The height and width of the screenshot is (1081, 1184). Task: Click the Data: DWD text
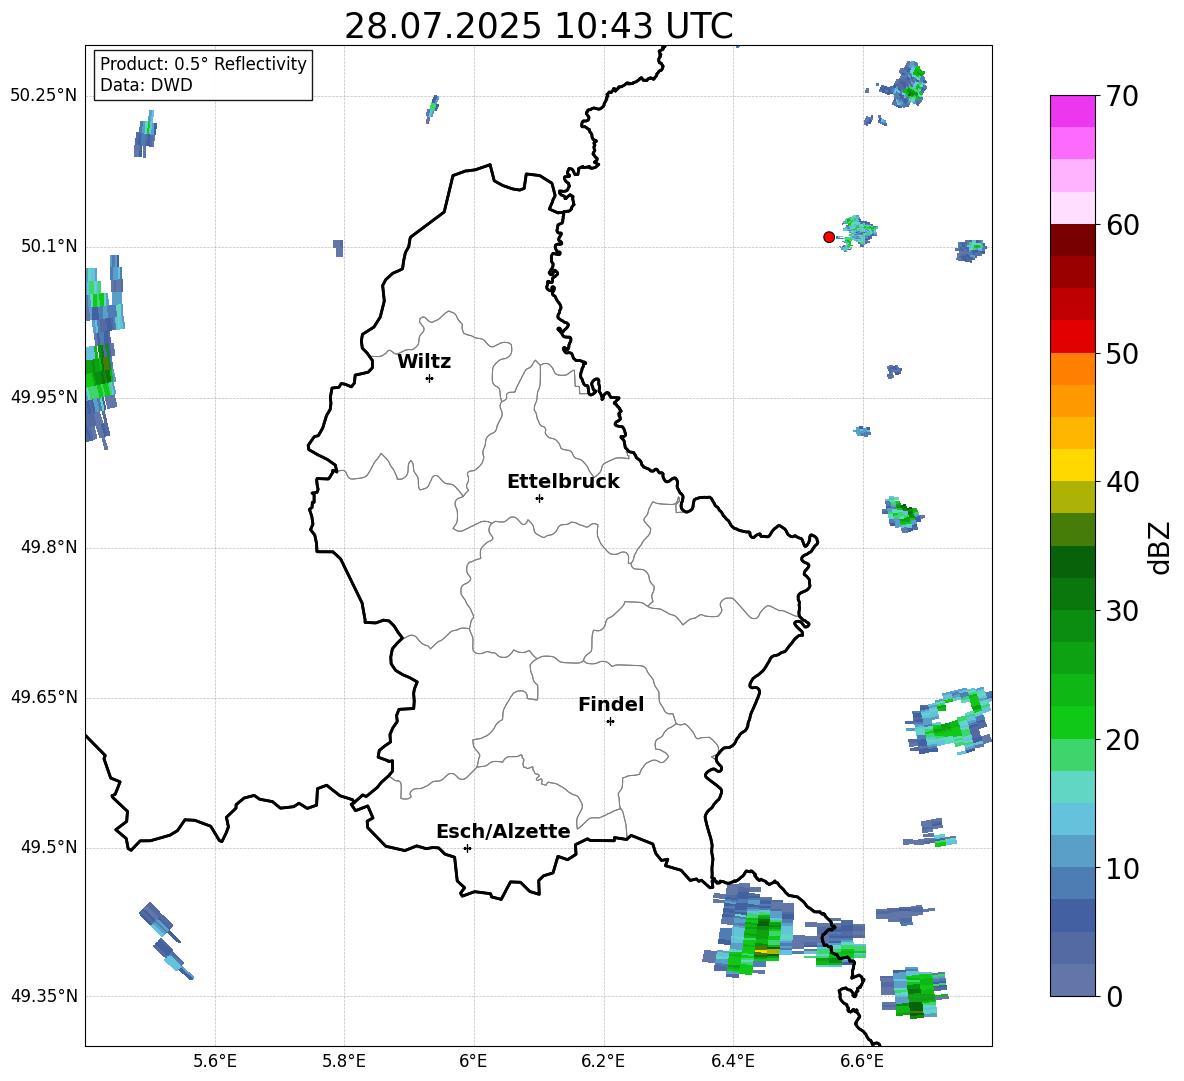(x=146, y=85)
